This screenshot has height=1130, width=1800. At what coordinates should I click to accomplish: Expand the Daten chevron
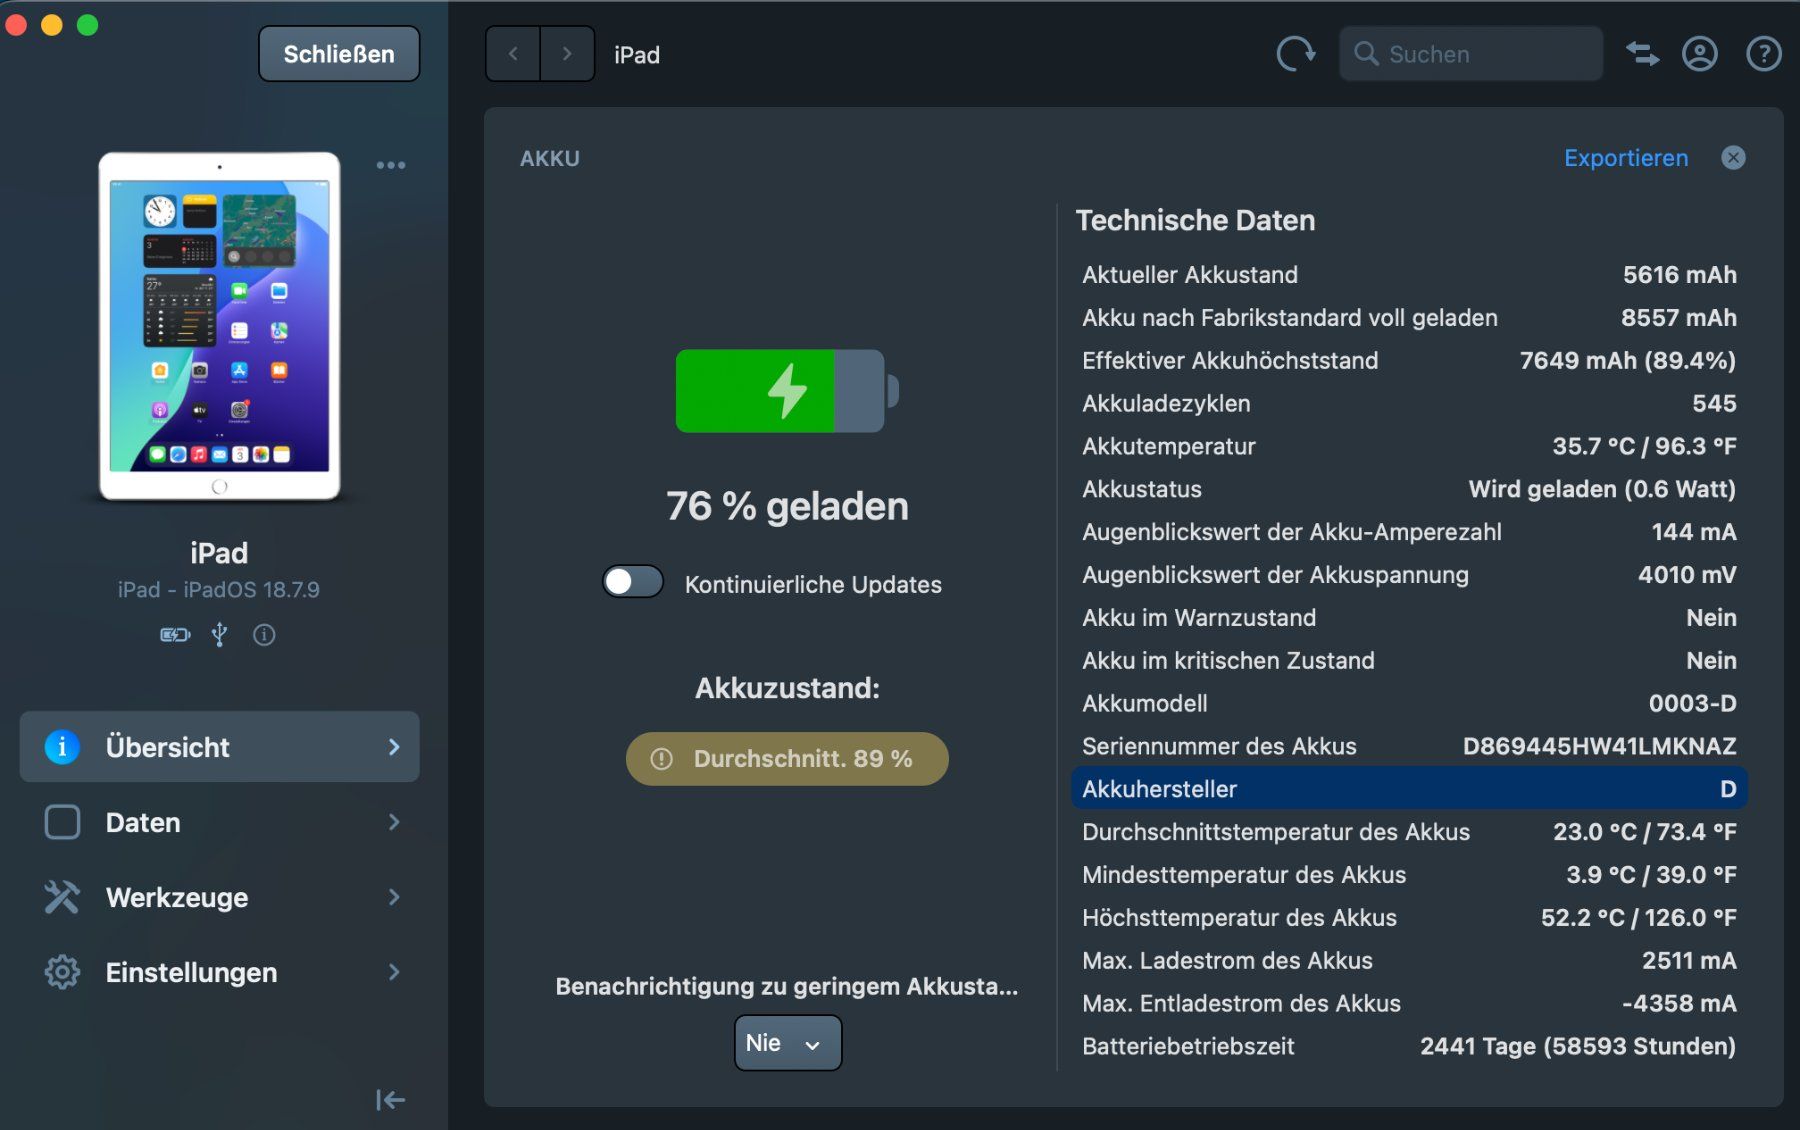coord(394,822)
